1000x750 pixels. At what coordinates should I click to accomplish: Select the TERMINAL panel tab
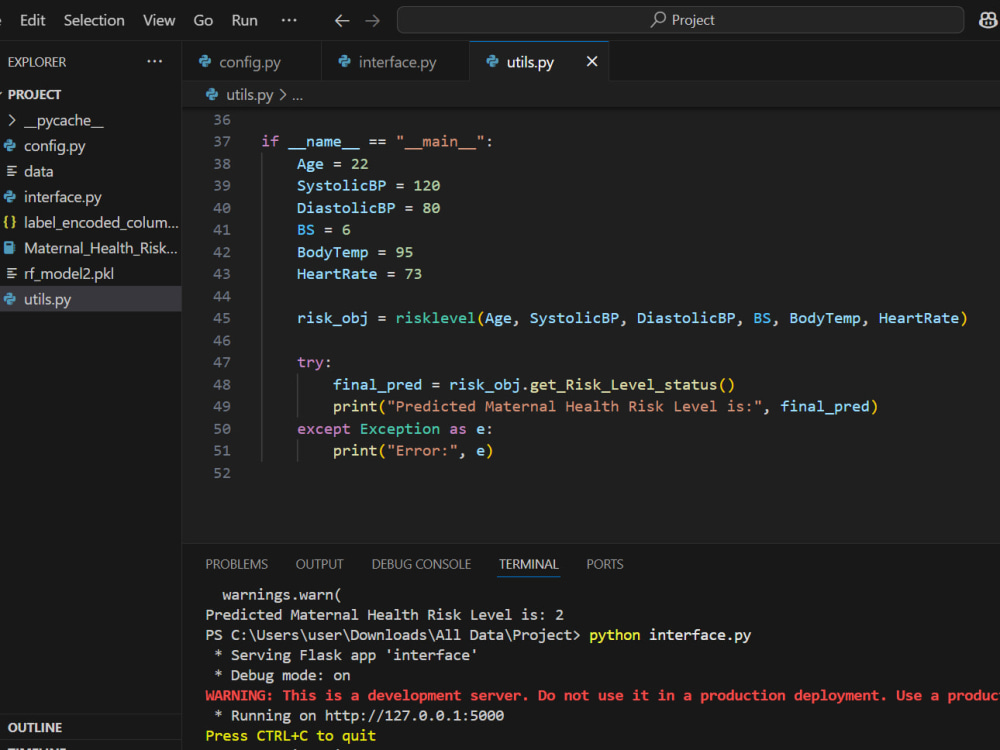tap(529, 564)
